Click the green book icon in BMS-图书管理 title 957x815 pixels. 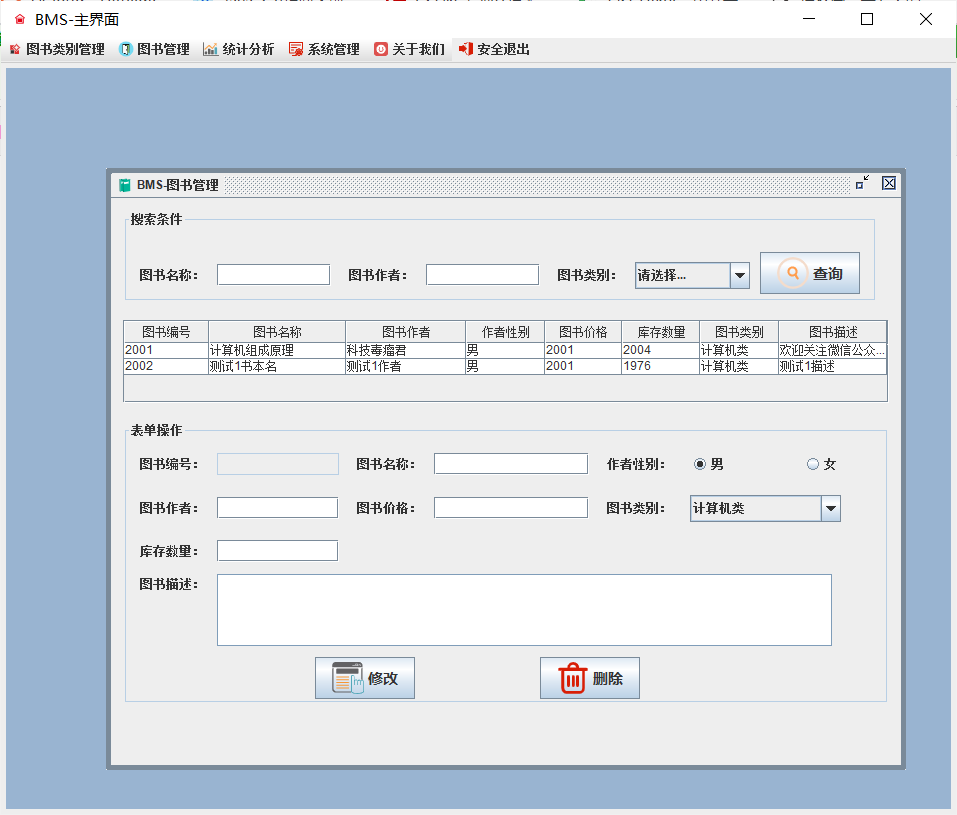coord(125,185)
